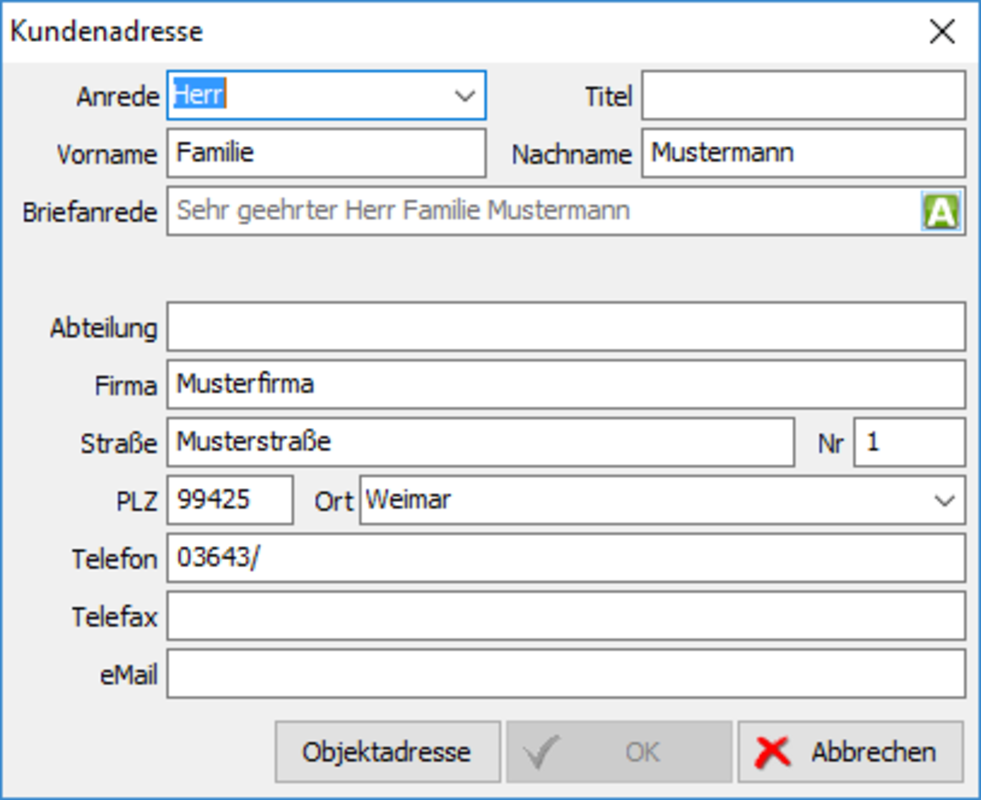Close the Kundenadresse dialog window

click(x=942, y=32)
